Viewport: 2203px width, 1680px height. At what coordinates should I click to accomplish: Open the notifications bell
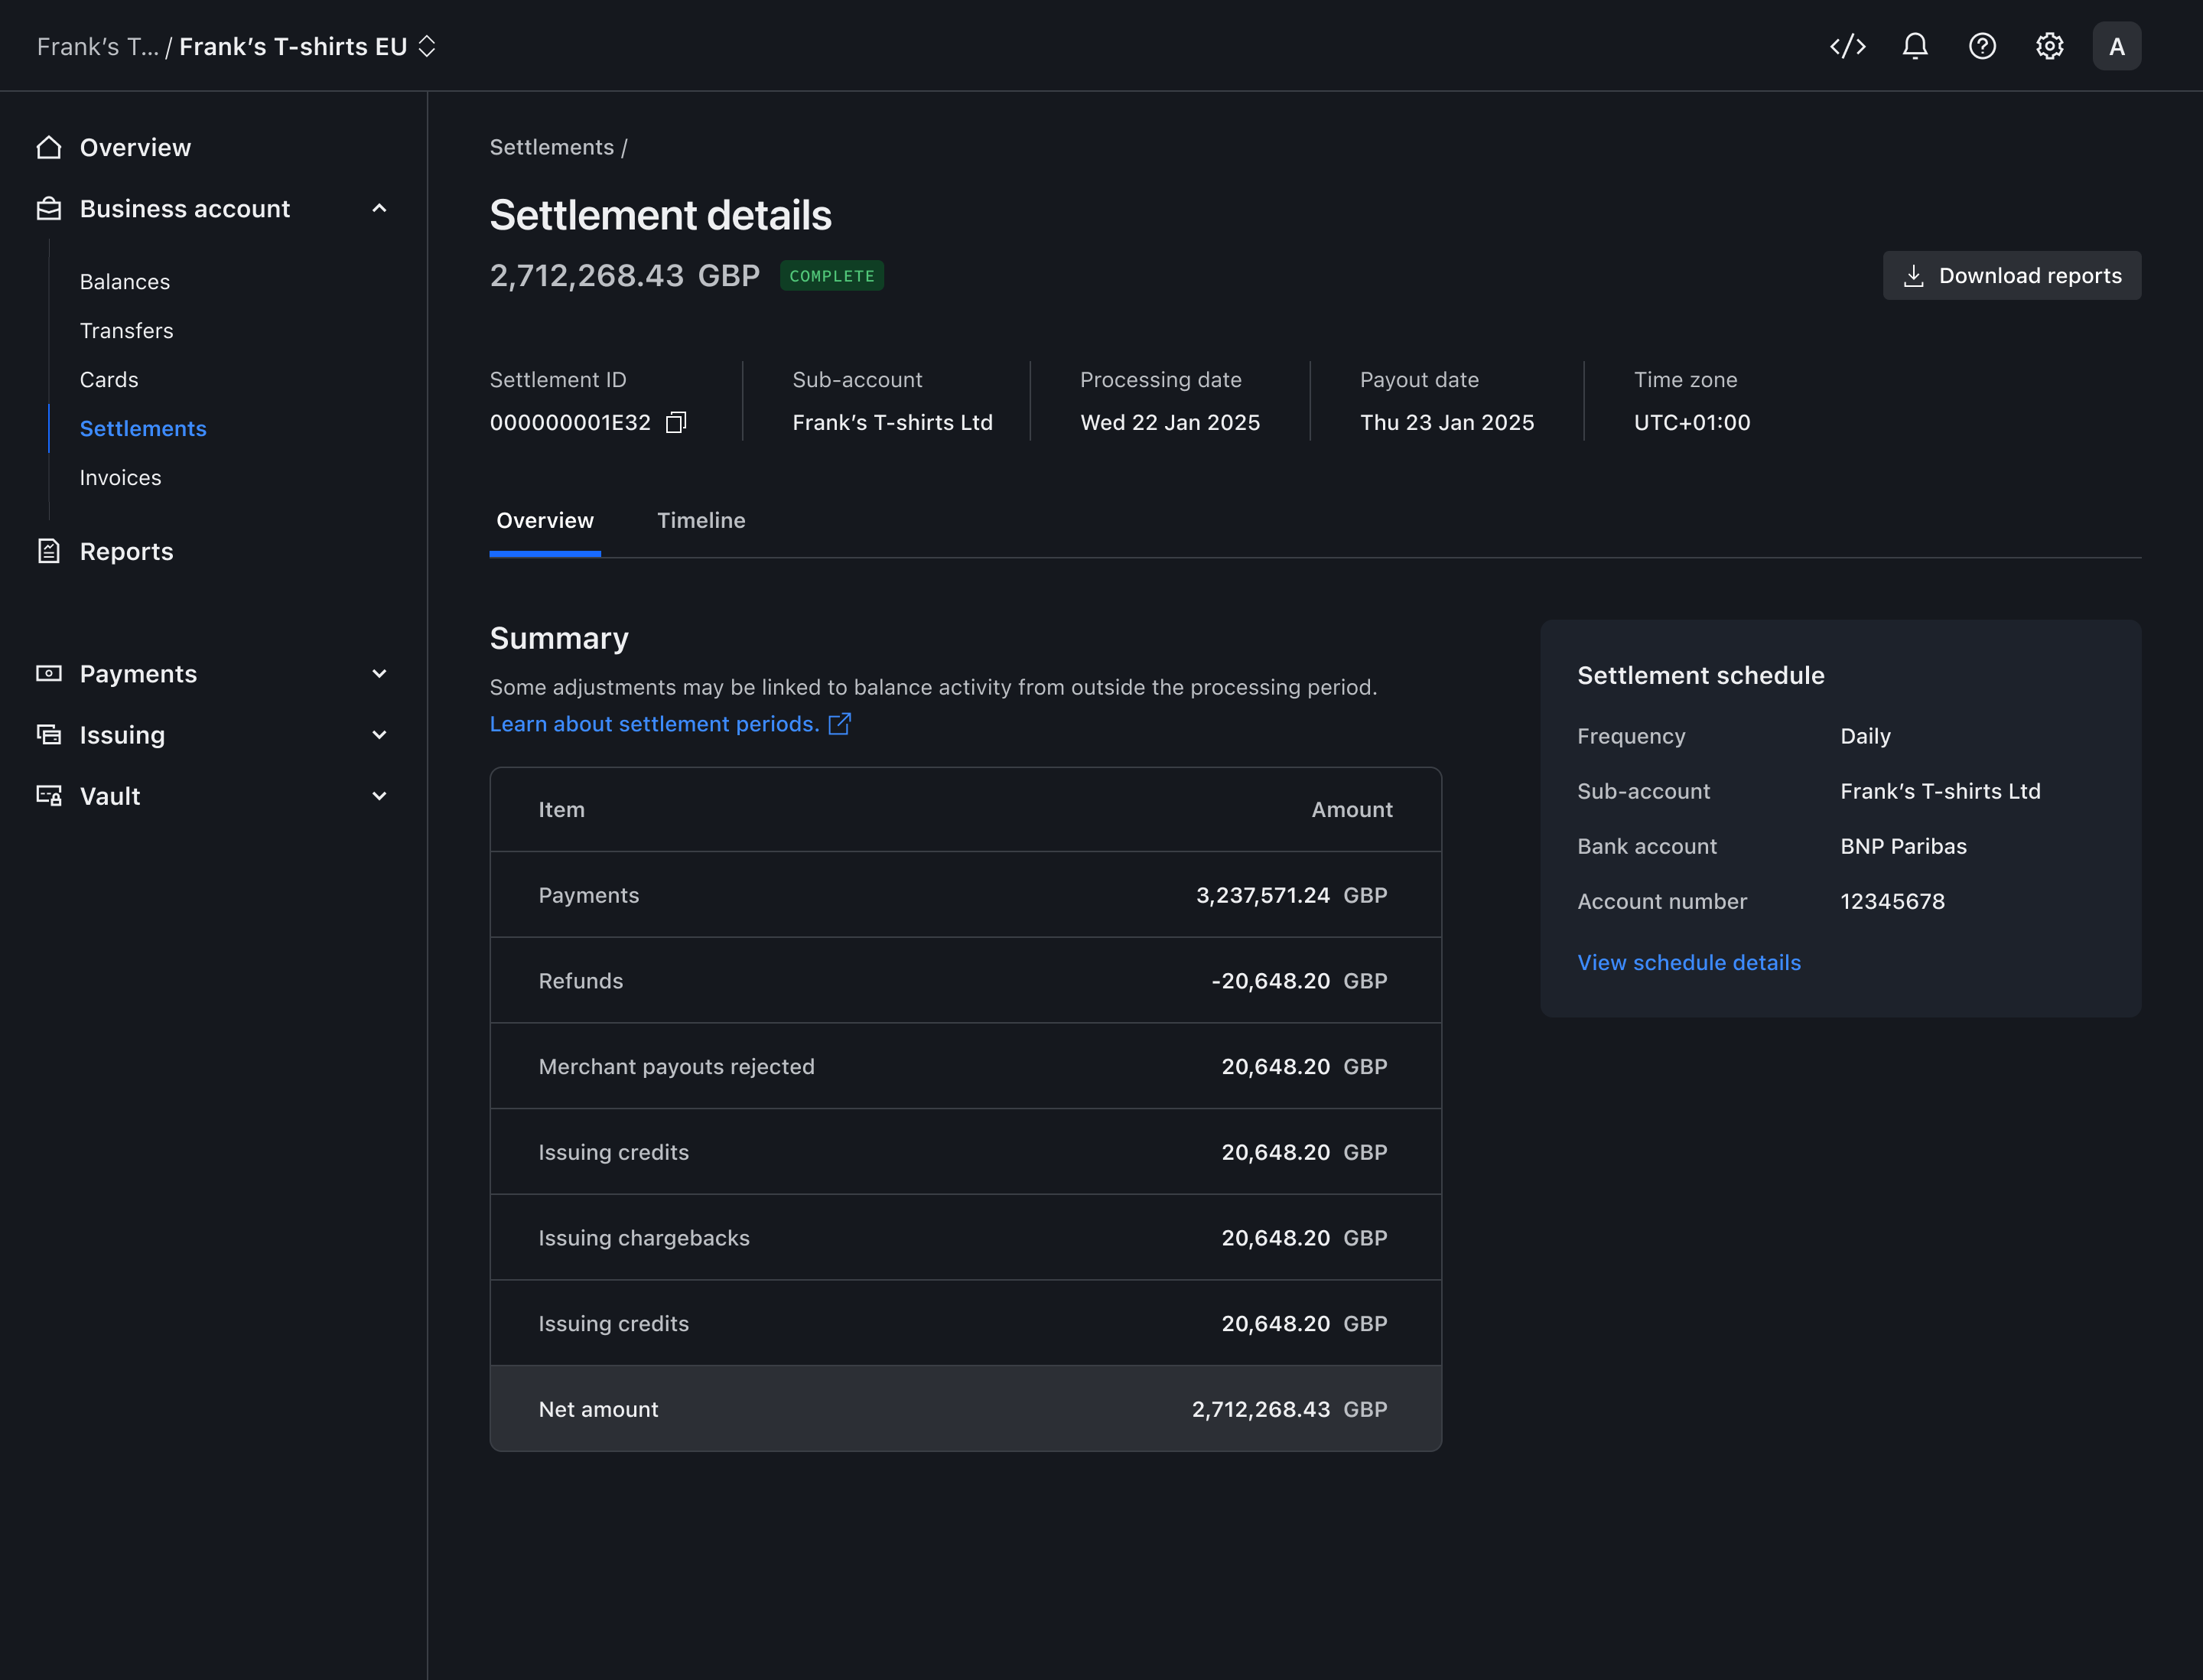click(1914, 46)
